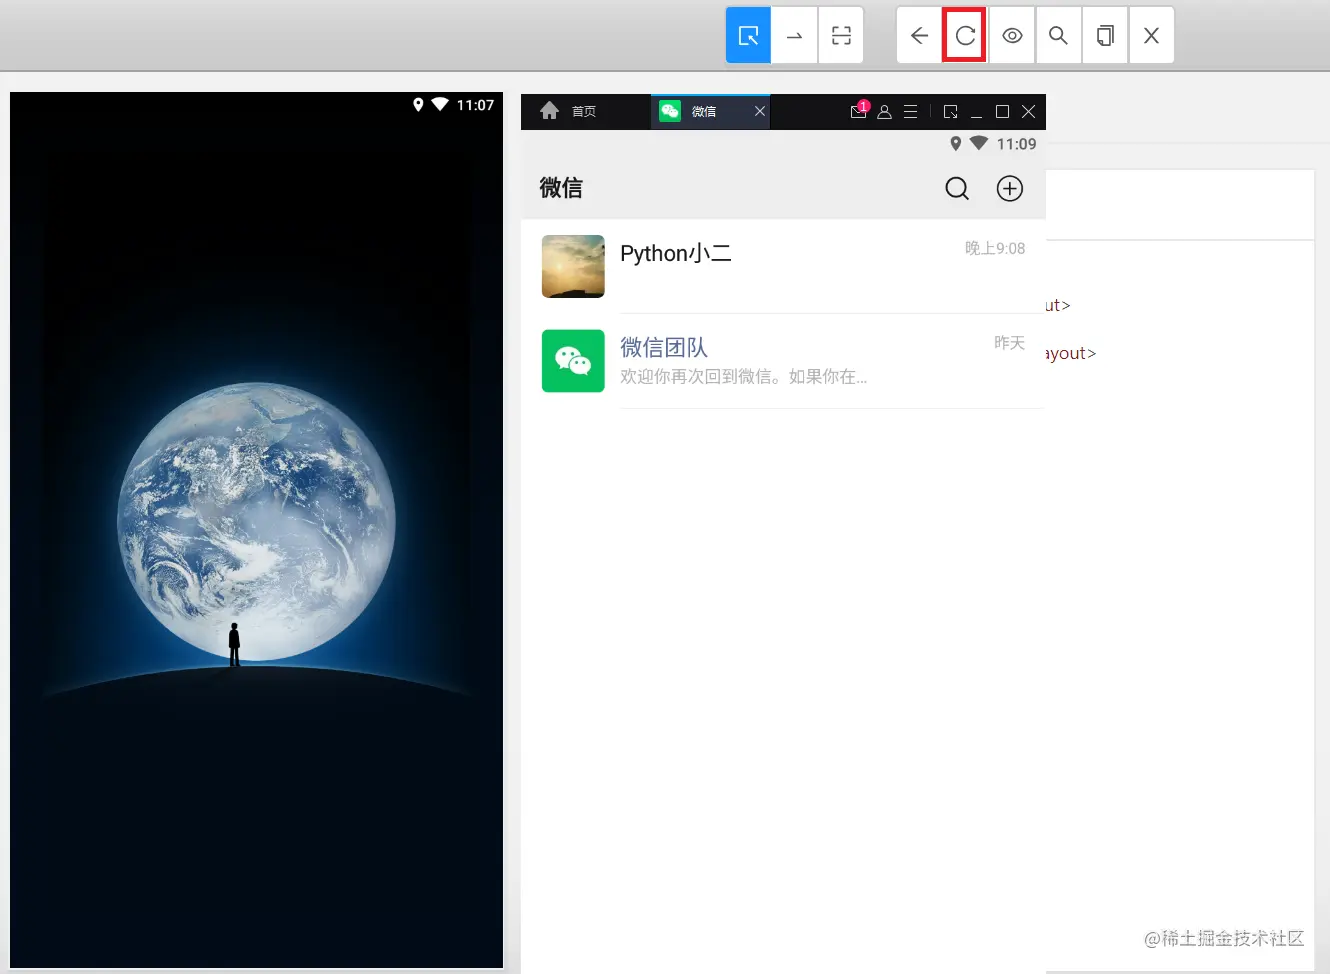Viewport: 1330px width, 974px height.
Task: Open the emulator home tab icon
Action: click(x=549, y=110)
